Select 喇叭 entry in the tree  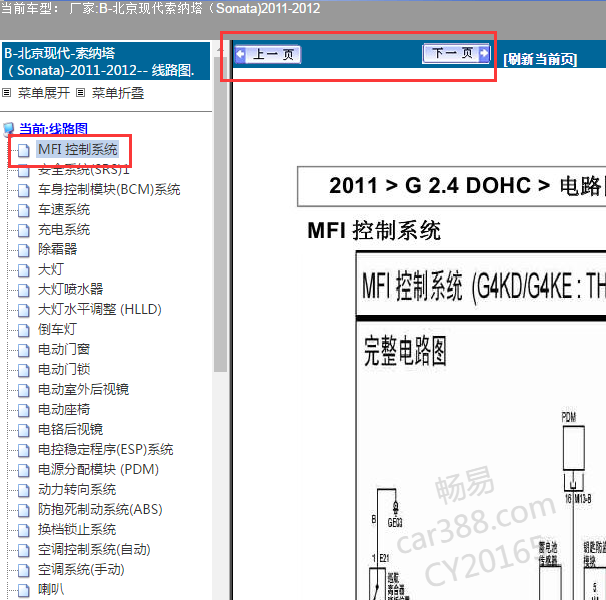pyautogui.click(x=51, y=590)
